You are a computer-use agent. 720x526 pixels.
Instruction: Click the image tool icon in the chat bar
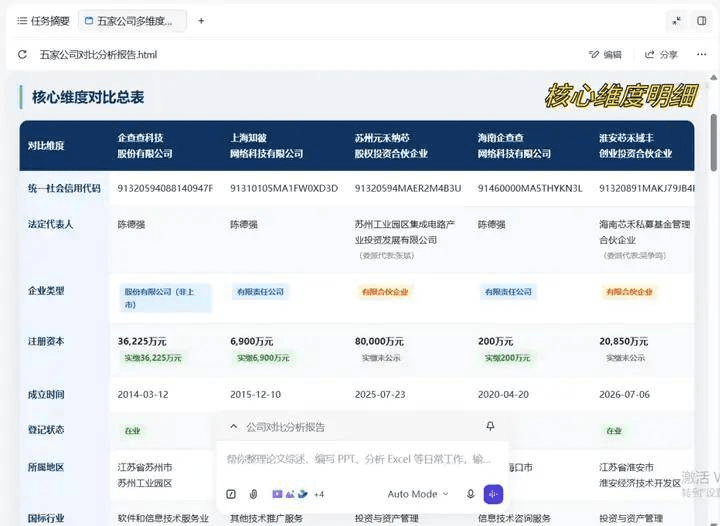tap(290, 494)
